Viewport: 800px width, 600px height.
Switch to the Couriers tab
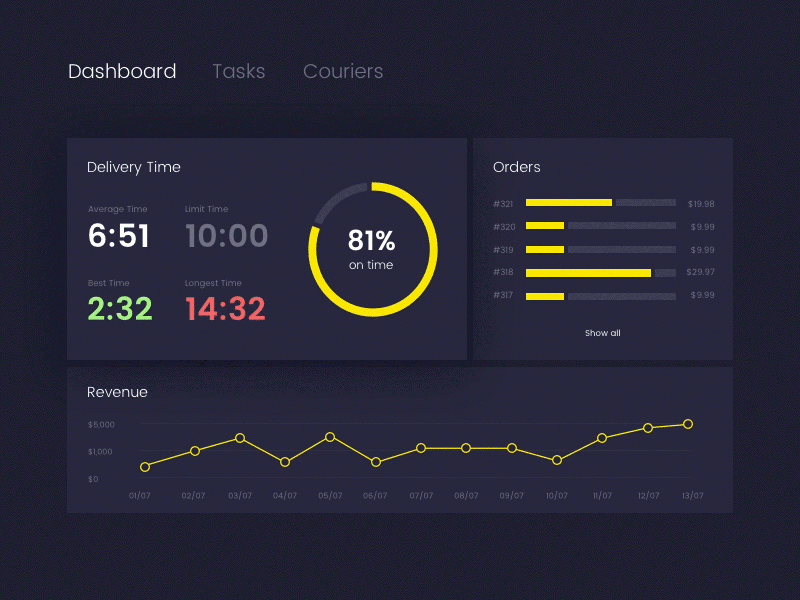tap(343, 71)
